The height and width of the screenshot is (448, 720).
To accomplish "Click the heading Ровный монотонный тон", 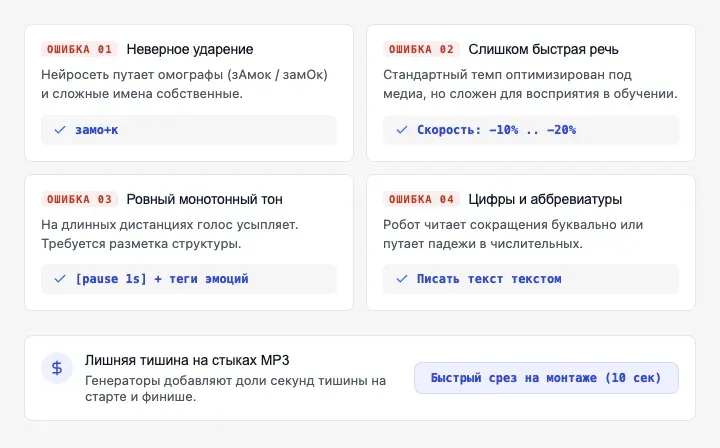I will point(204,199).
